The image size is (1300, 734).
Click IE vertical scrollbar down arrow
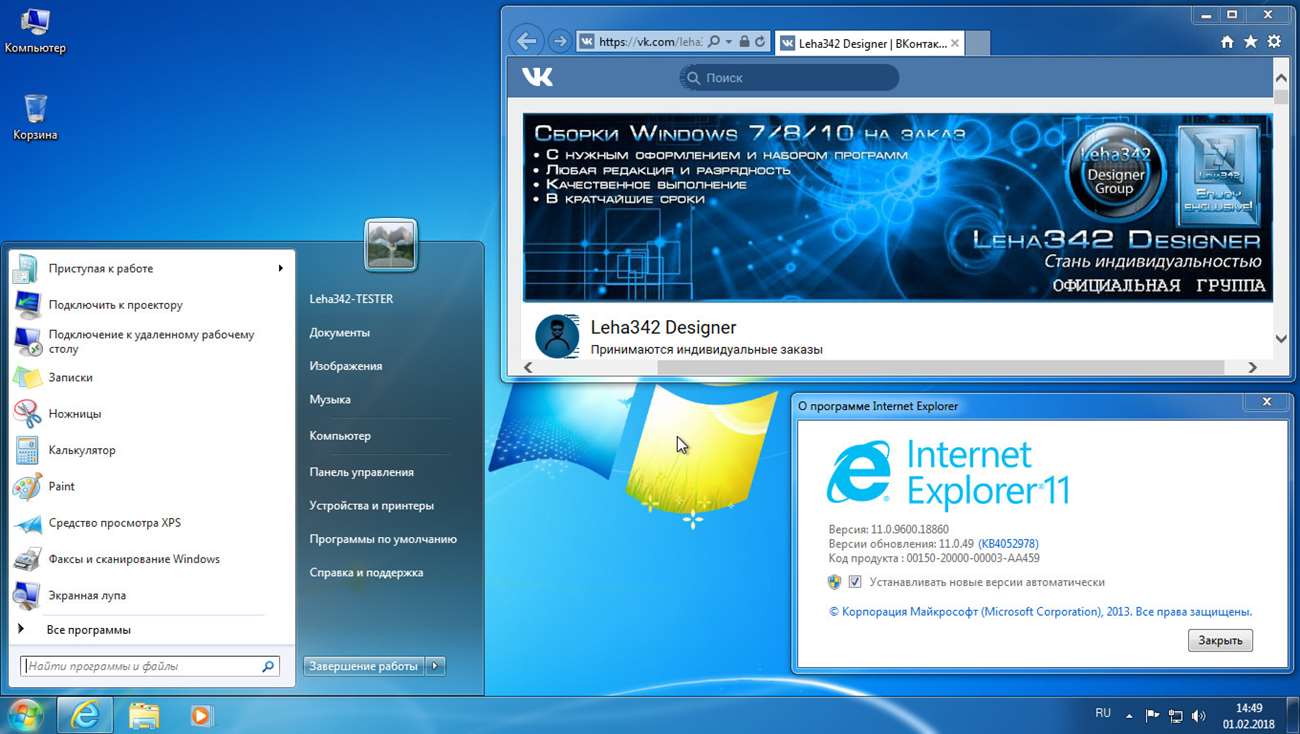pos(1281,339)
